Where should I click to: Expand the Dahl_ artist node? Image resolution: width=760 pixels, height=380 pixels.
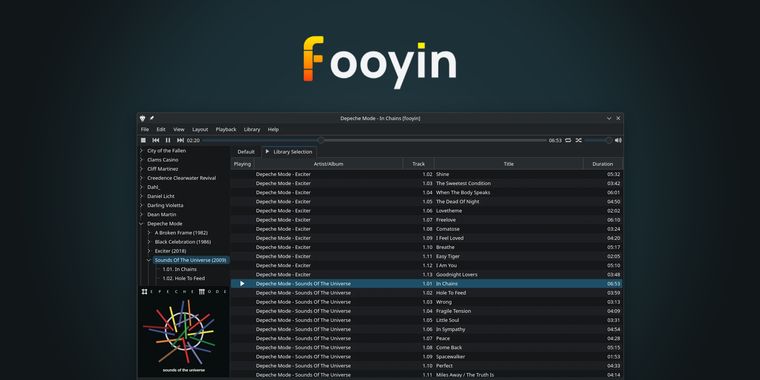[142, 187]
